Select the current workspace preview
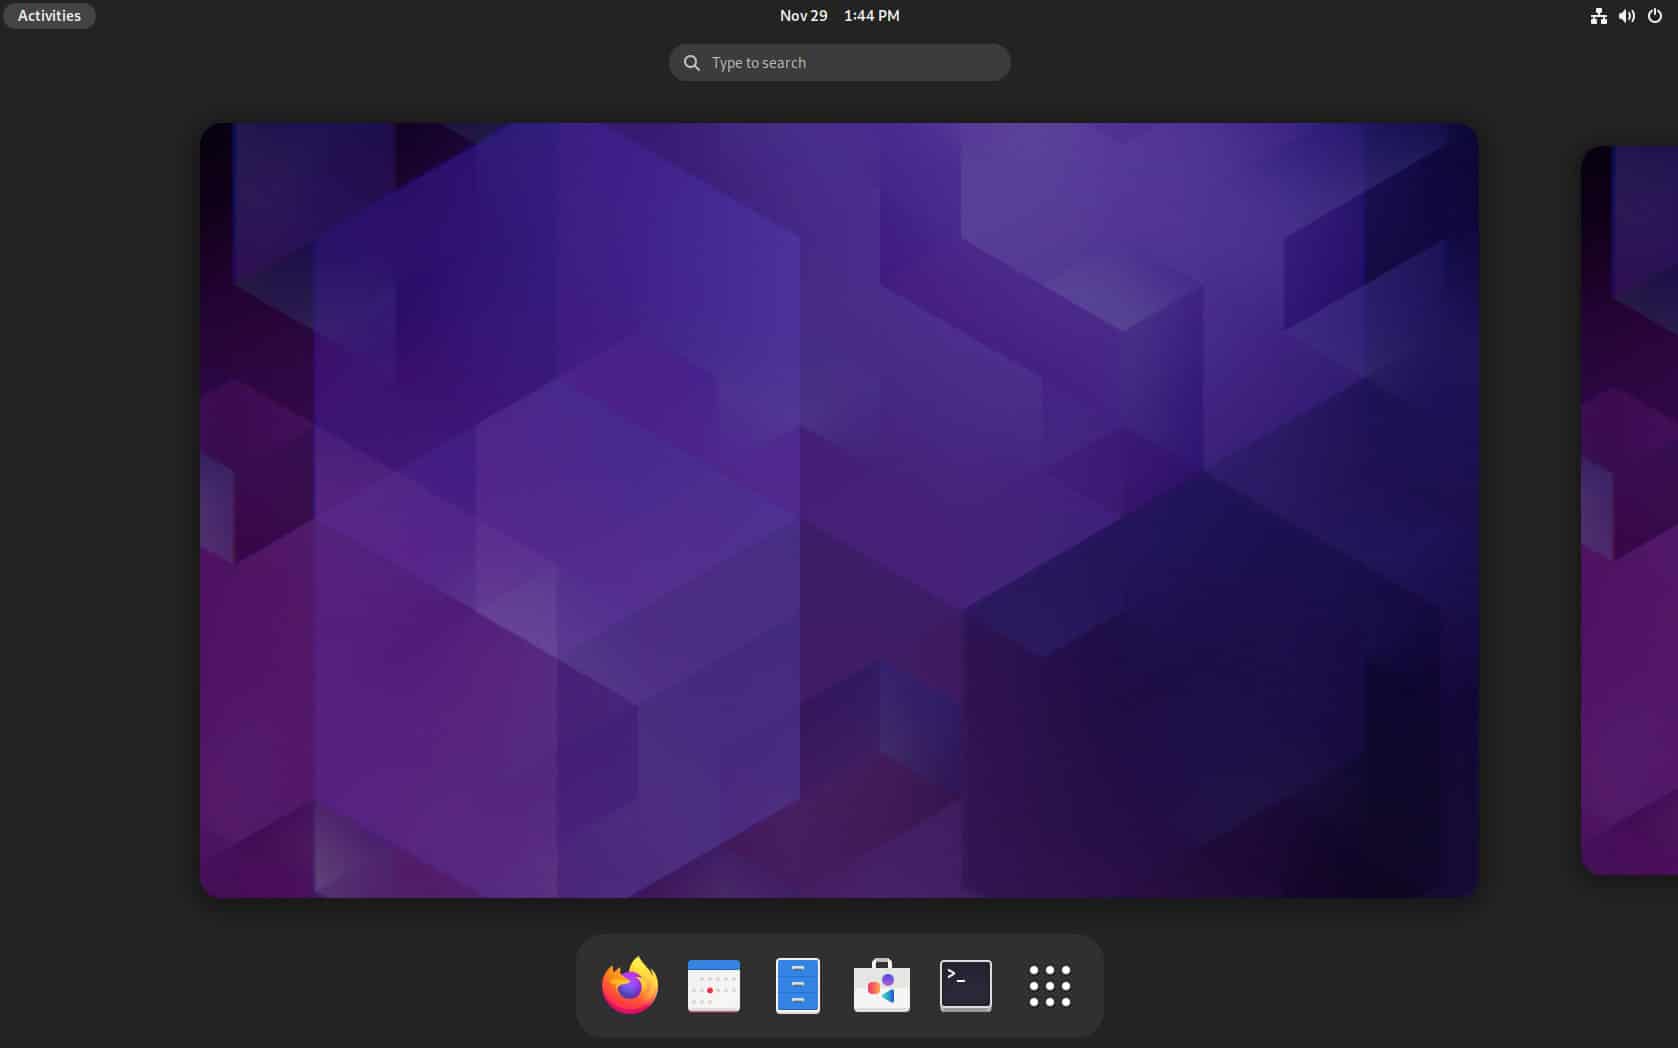Image resolution: width=1678 pixels, height=1048 pixels. (839, 510)
